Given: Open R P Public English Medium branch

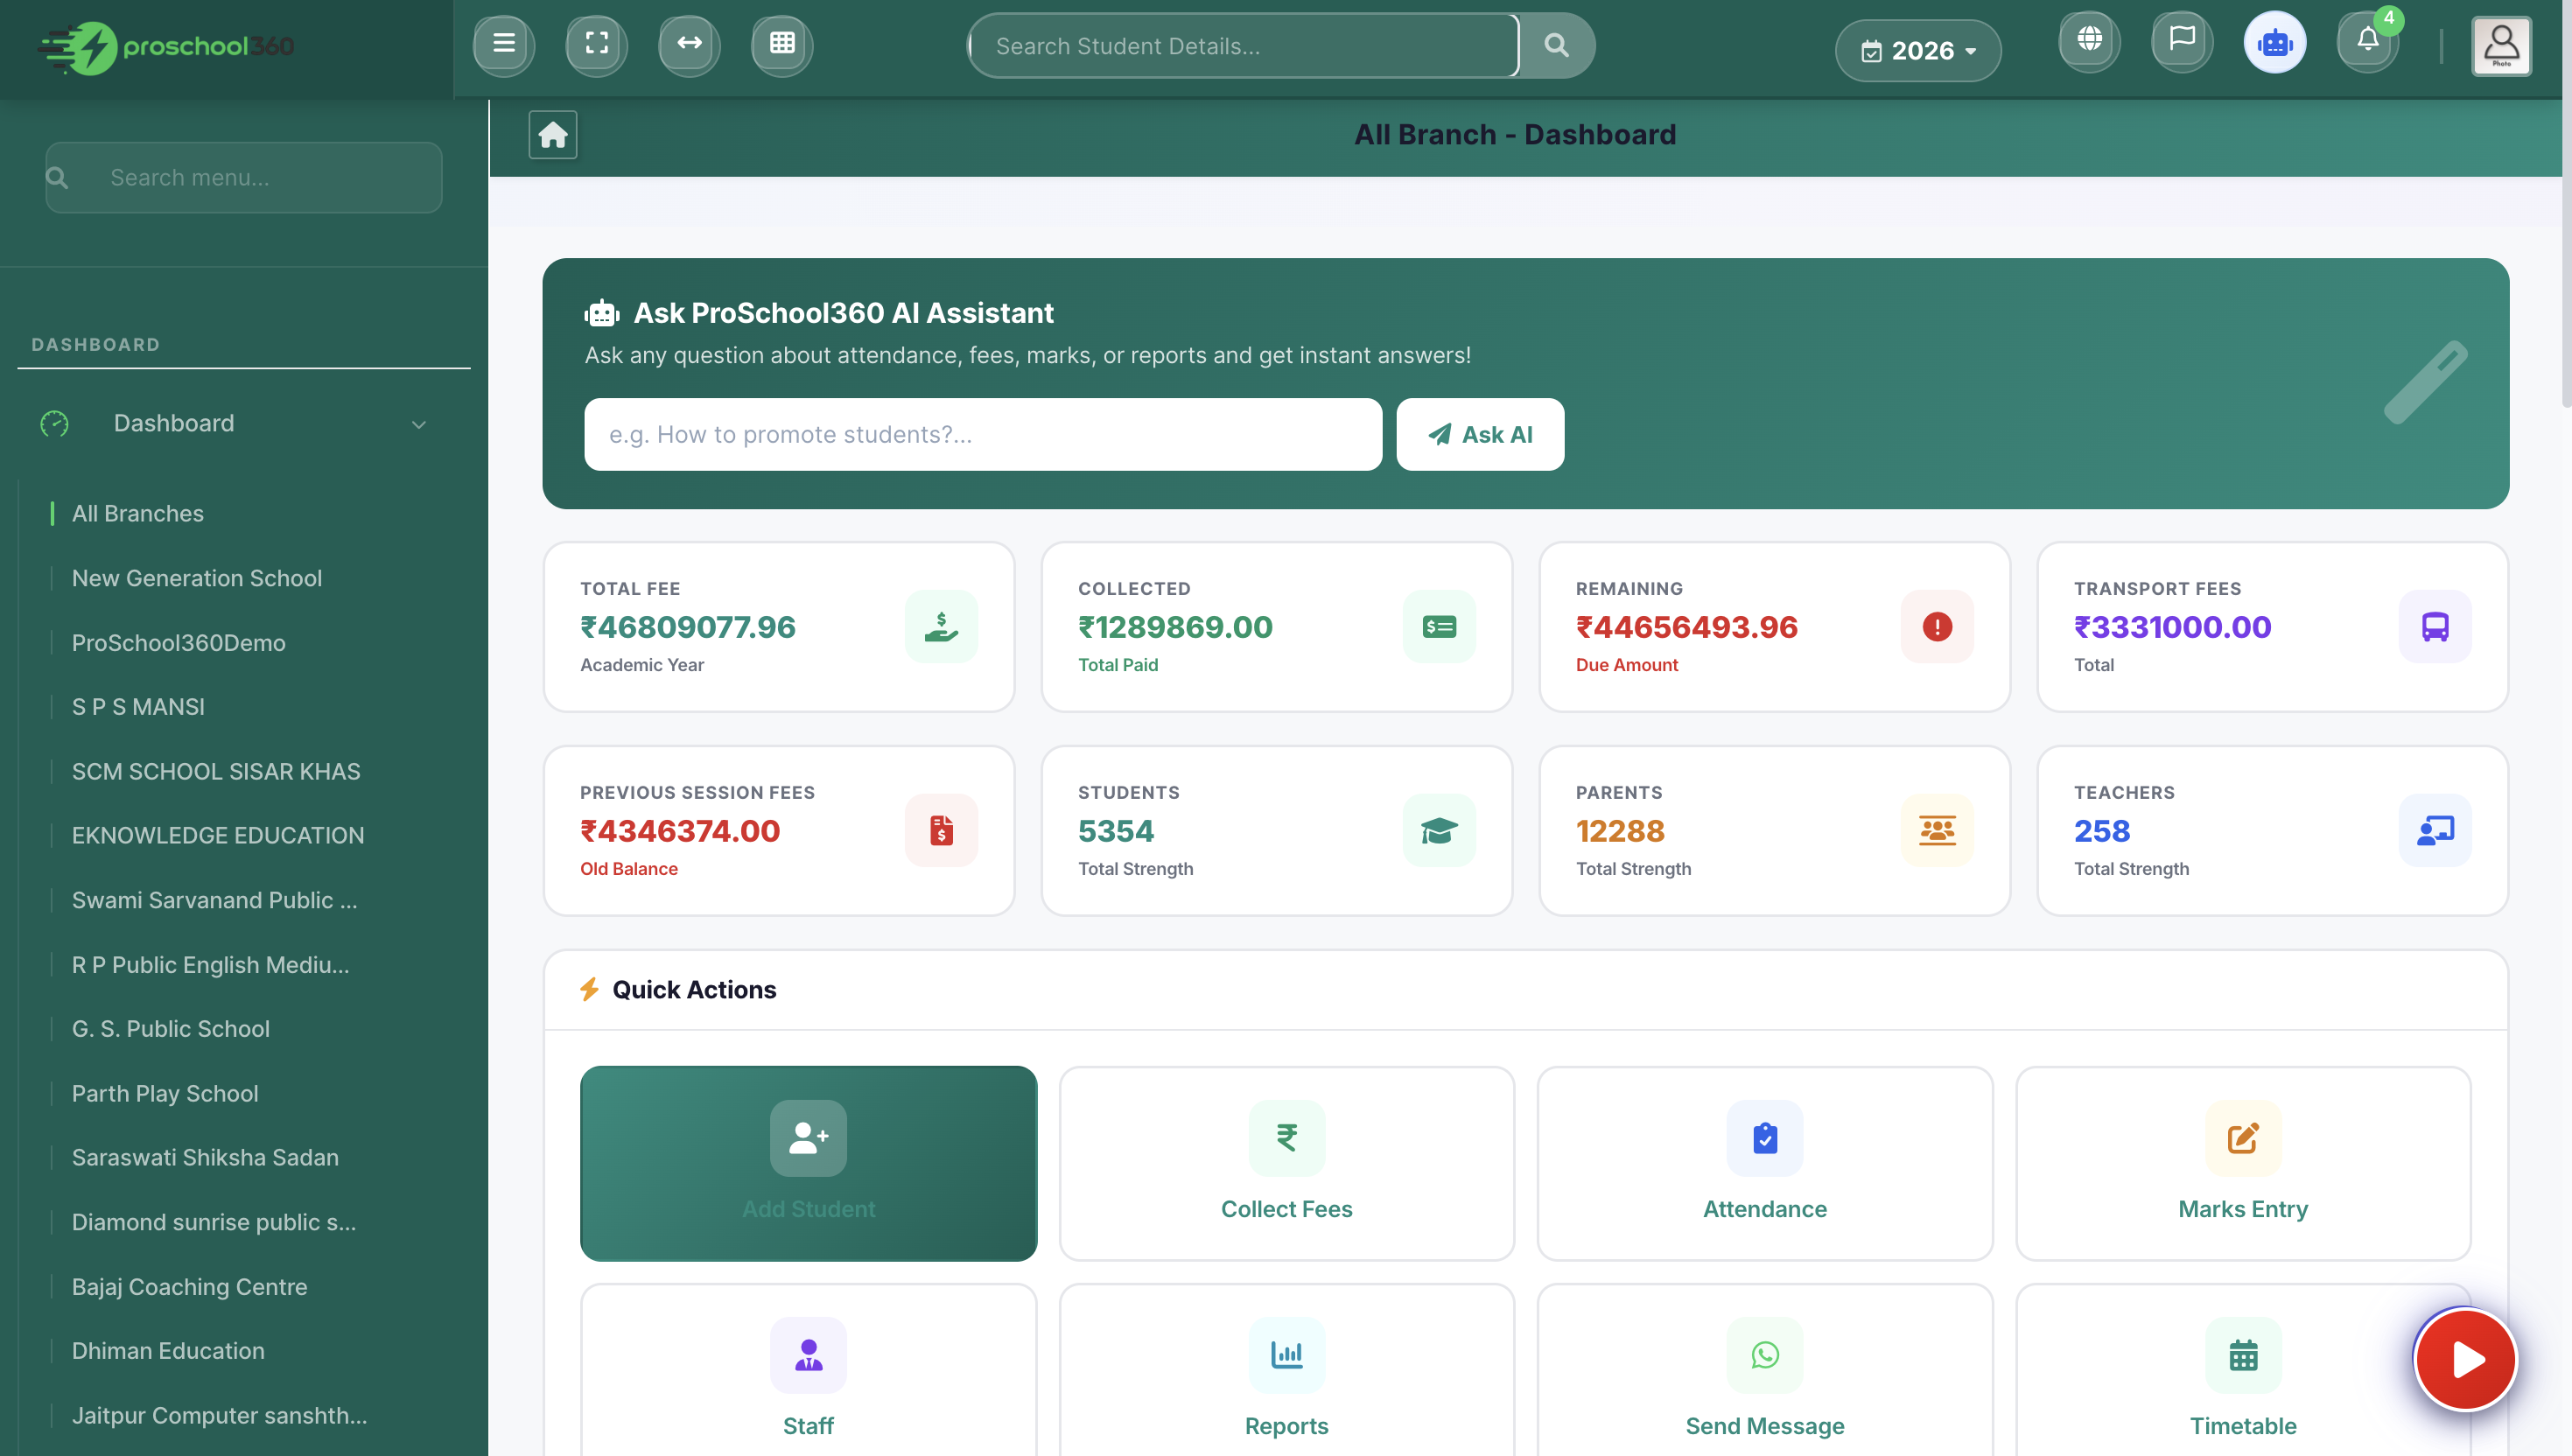Looking at the screenshot, I should [x=210, y=964].
